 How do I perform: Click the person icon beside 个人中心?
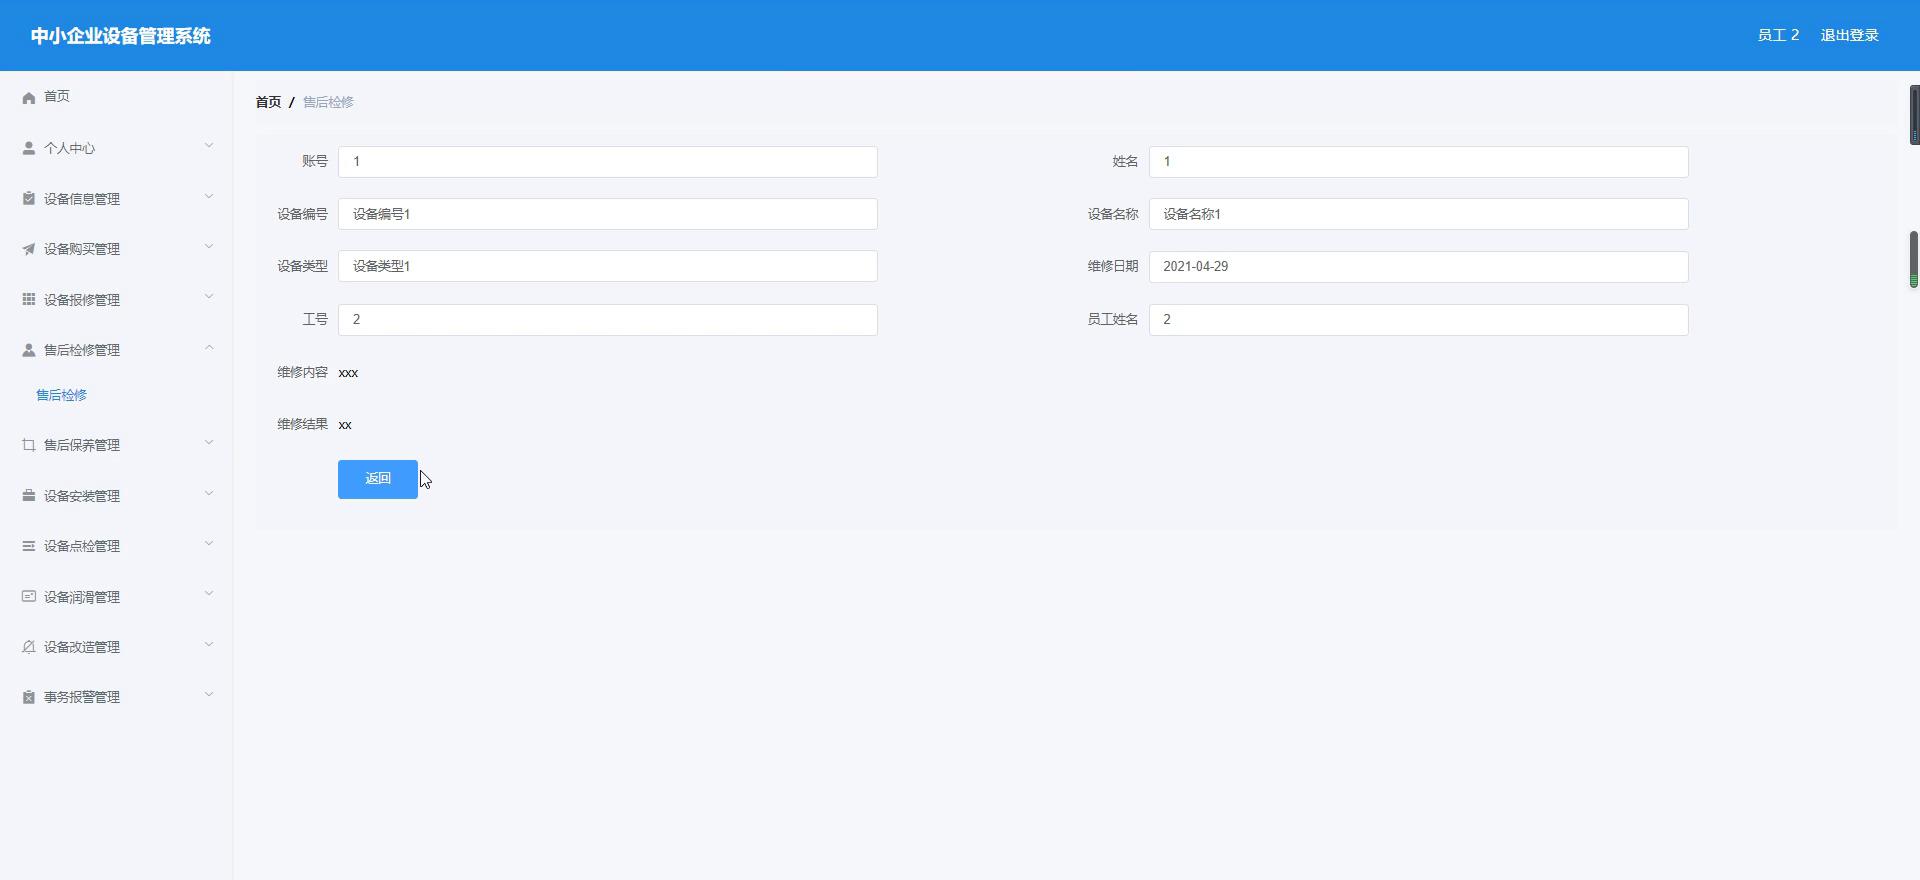coord(29,148)
